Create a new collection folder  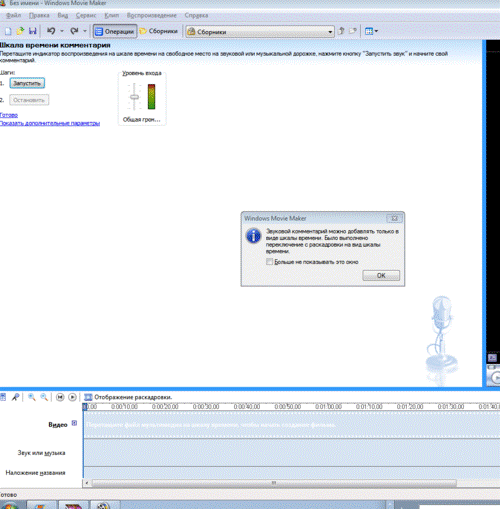(x=353, y=31)
